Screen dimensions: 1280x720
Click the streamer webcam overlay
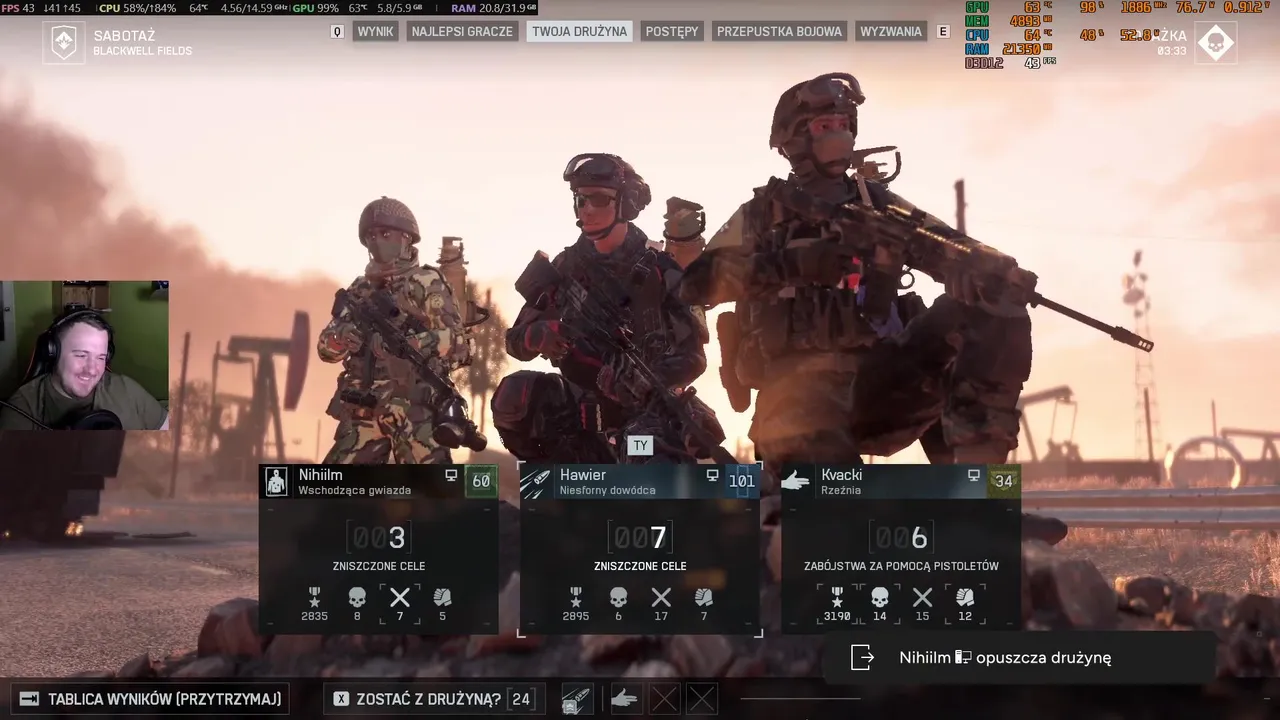[x=84, y=355]
